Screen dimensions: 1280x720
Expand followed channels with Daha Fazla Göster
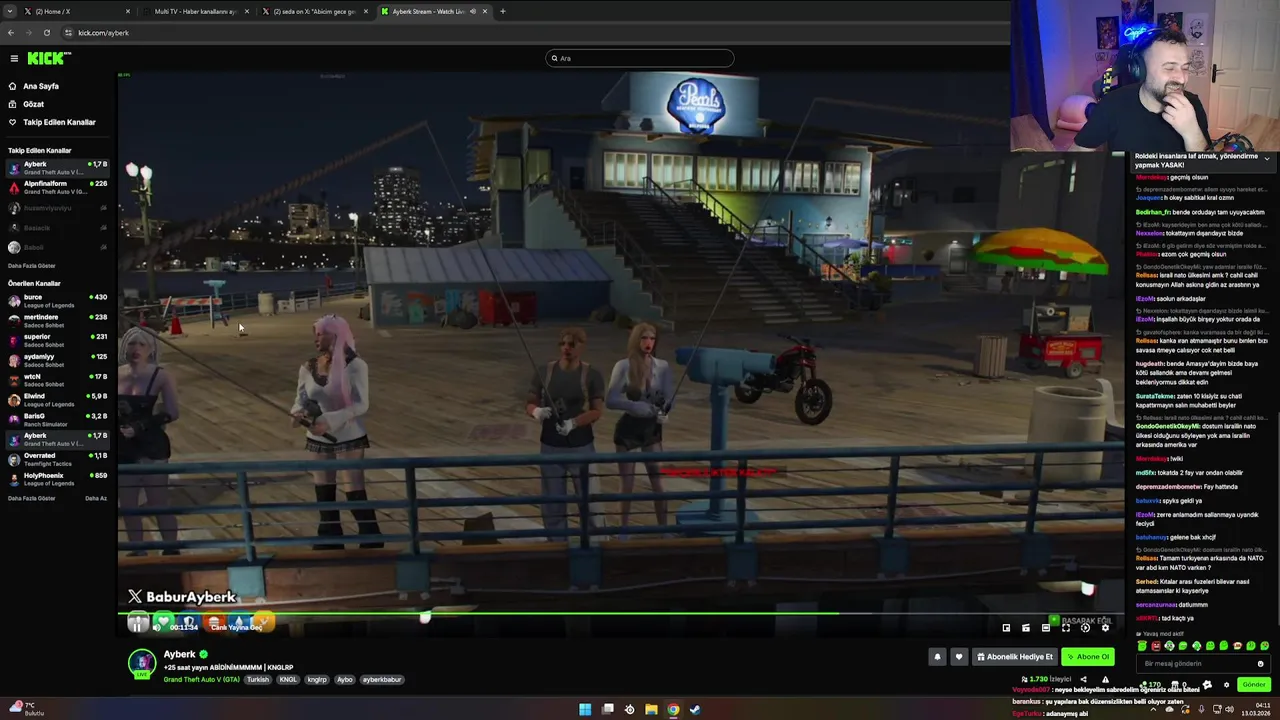coord(32,266)
